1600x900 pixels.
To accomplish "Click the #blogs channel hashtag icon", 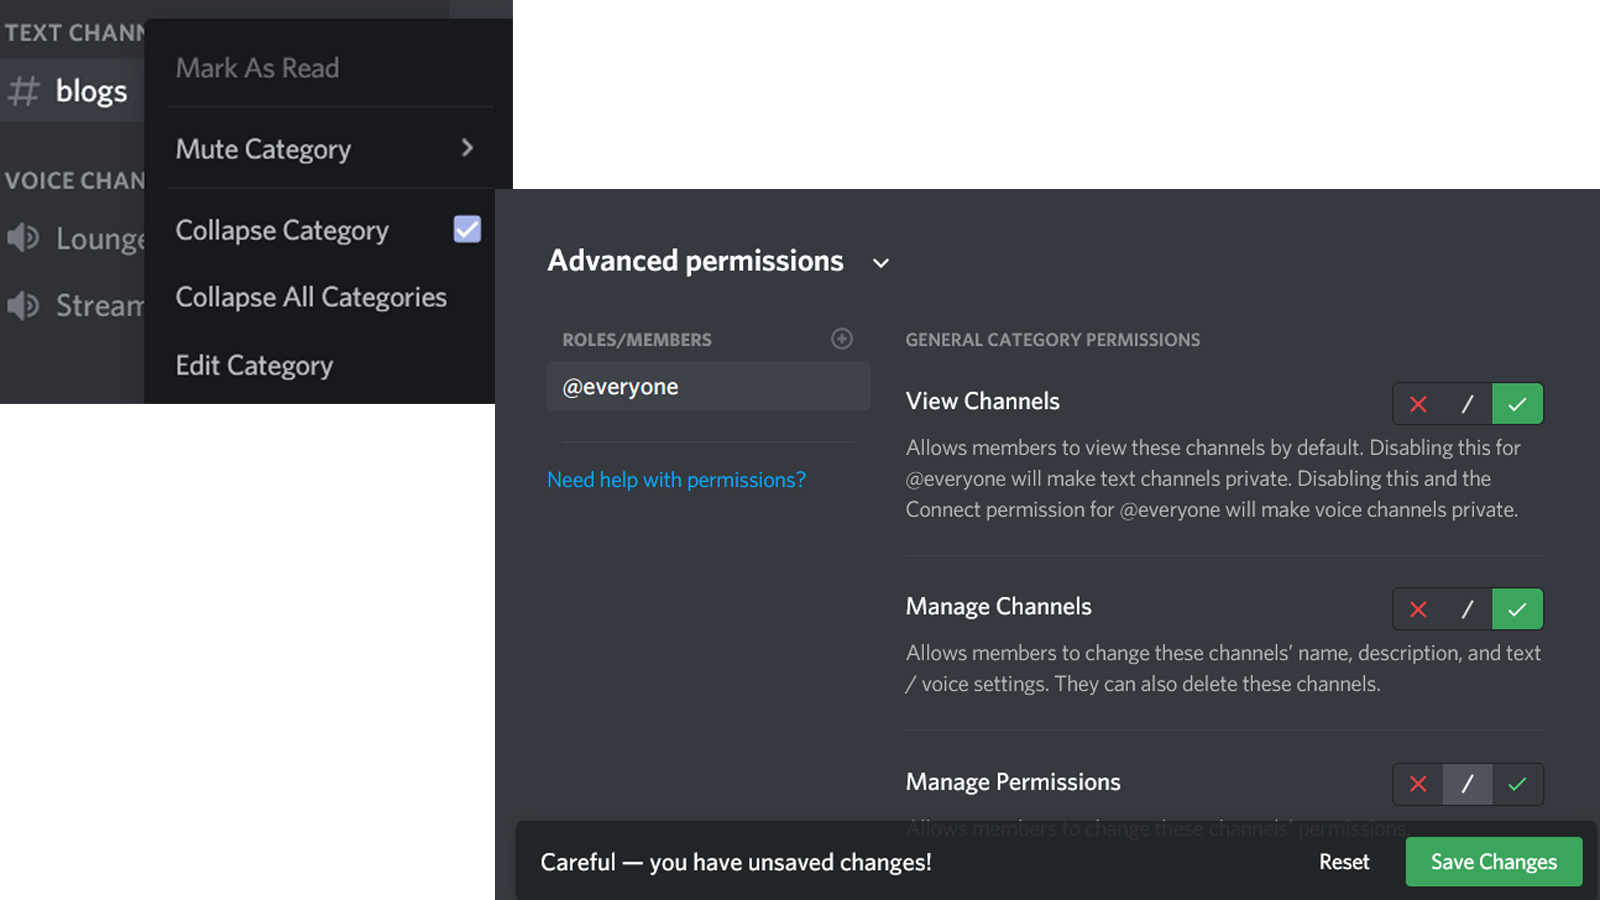I will click(24, 90).
